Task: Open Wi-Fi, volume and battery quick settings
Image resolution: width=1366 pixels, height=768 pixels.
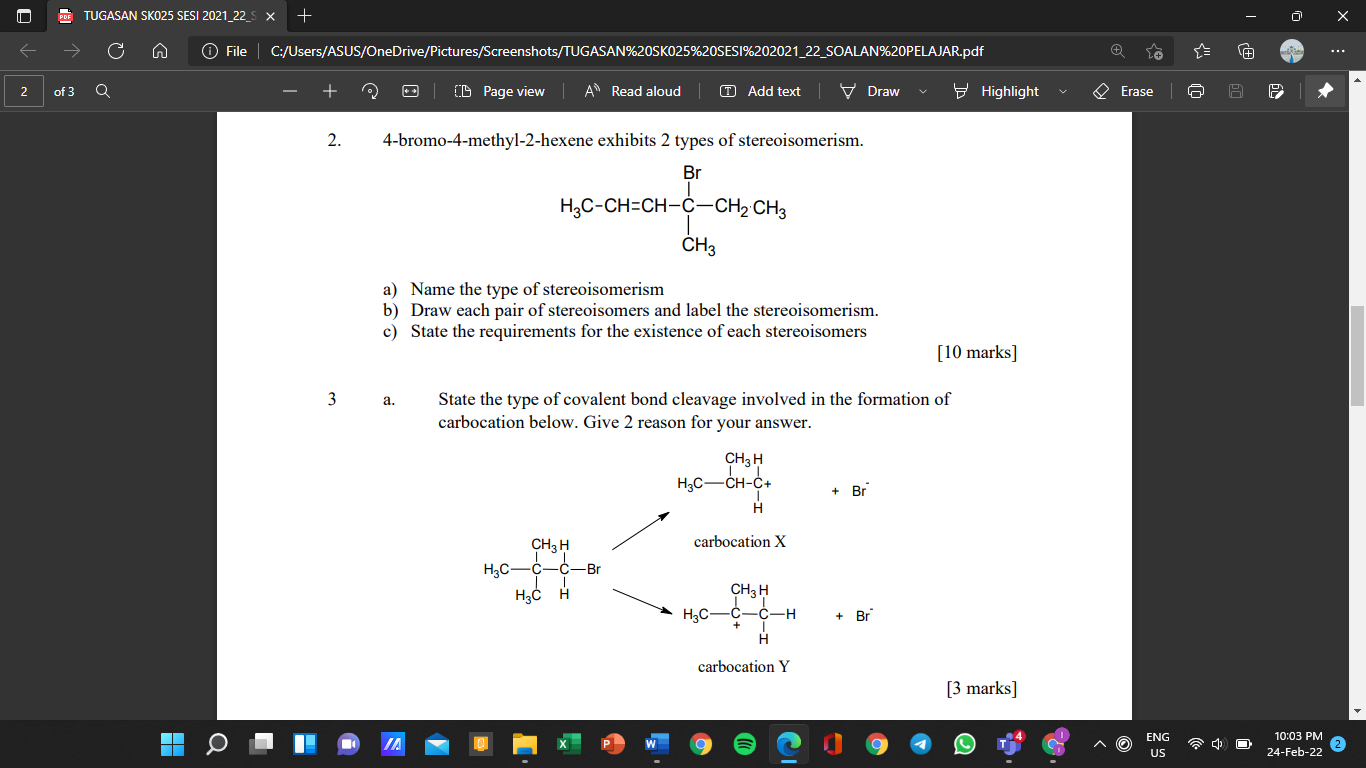Action: (x=1219, y=744)
